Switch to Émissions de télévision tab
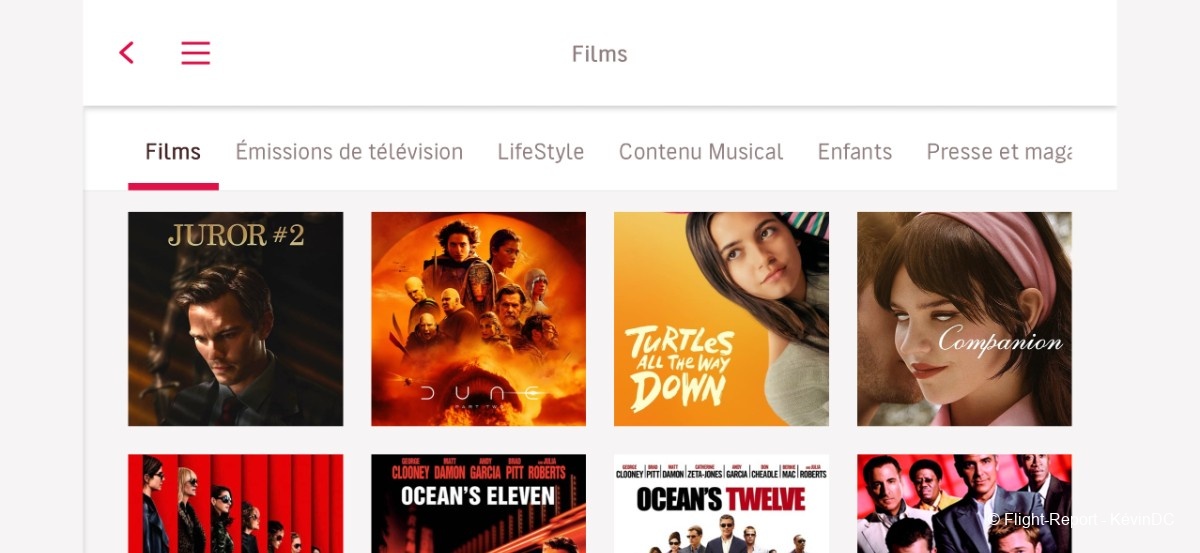This screenshot has width=1200, height=553. tap(349, 152)
